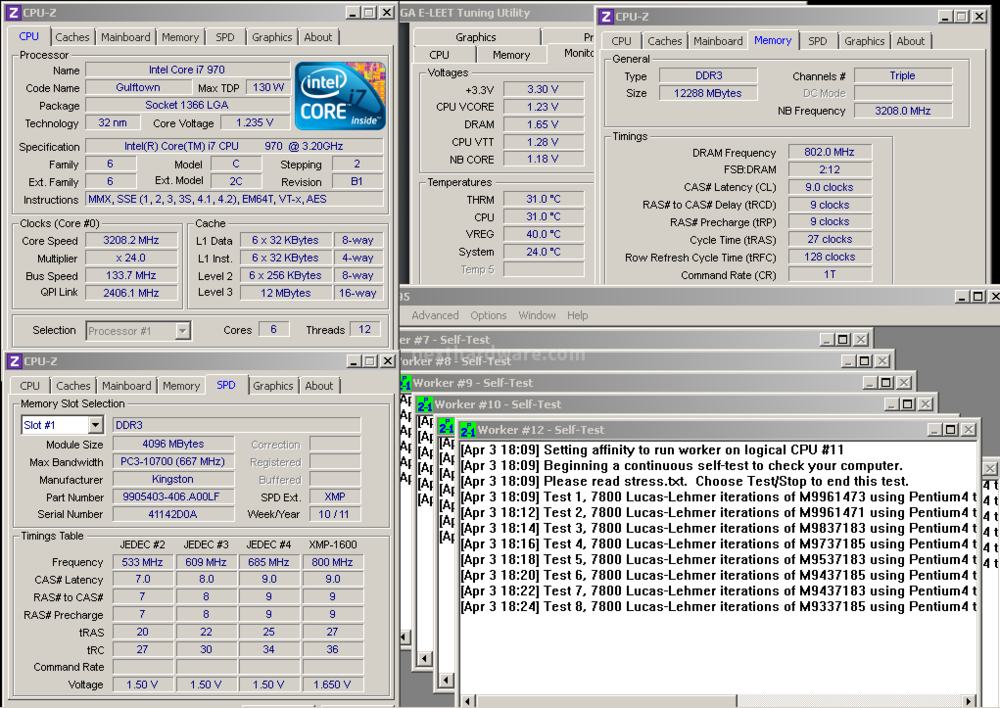Click the QPI Link value '2406.1 MHz'
Image resolution: width=1000 pixels, height=708 pixels.
point(131,293)
